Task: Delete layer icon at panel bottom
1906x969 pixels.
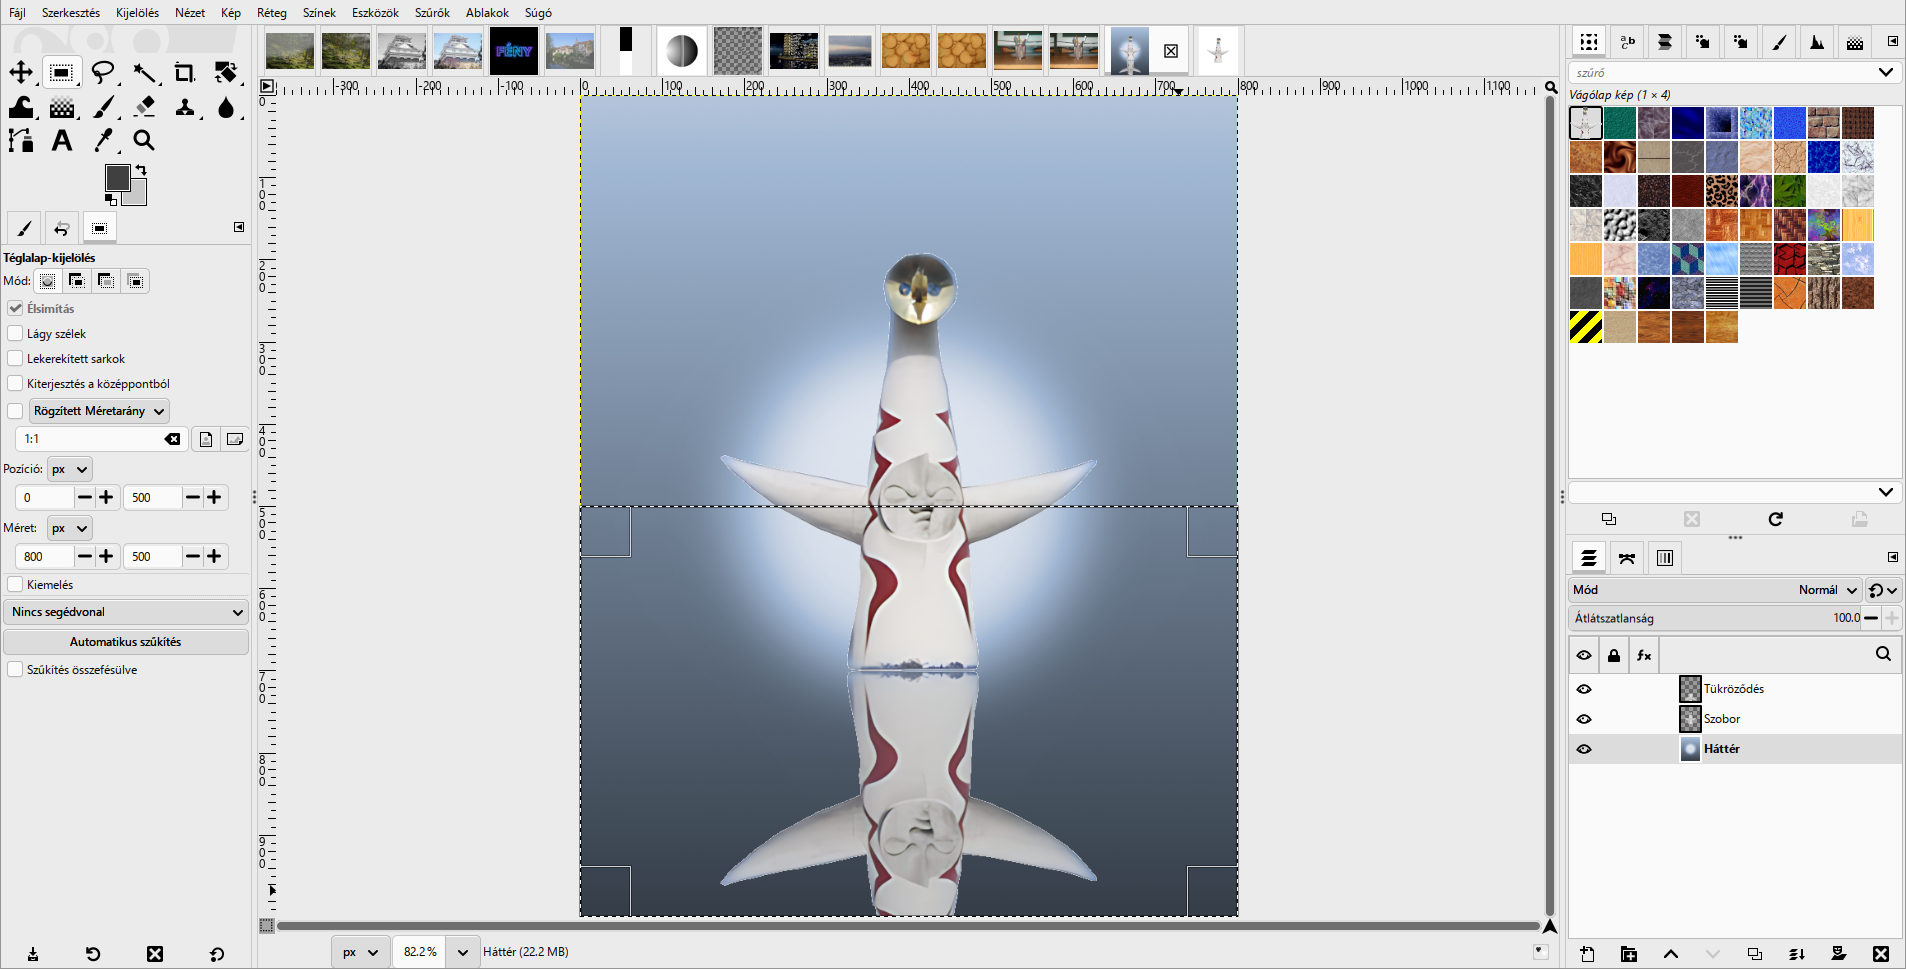Action: click(x=1881, y=954)
